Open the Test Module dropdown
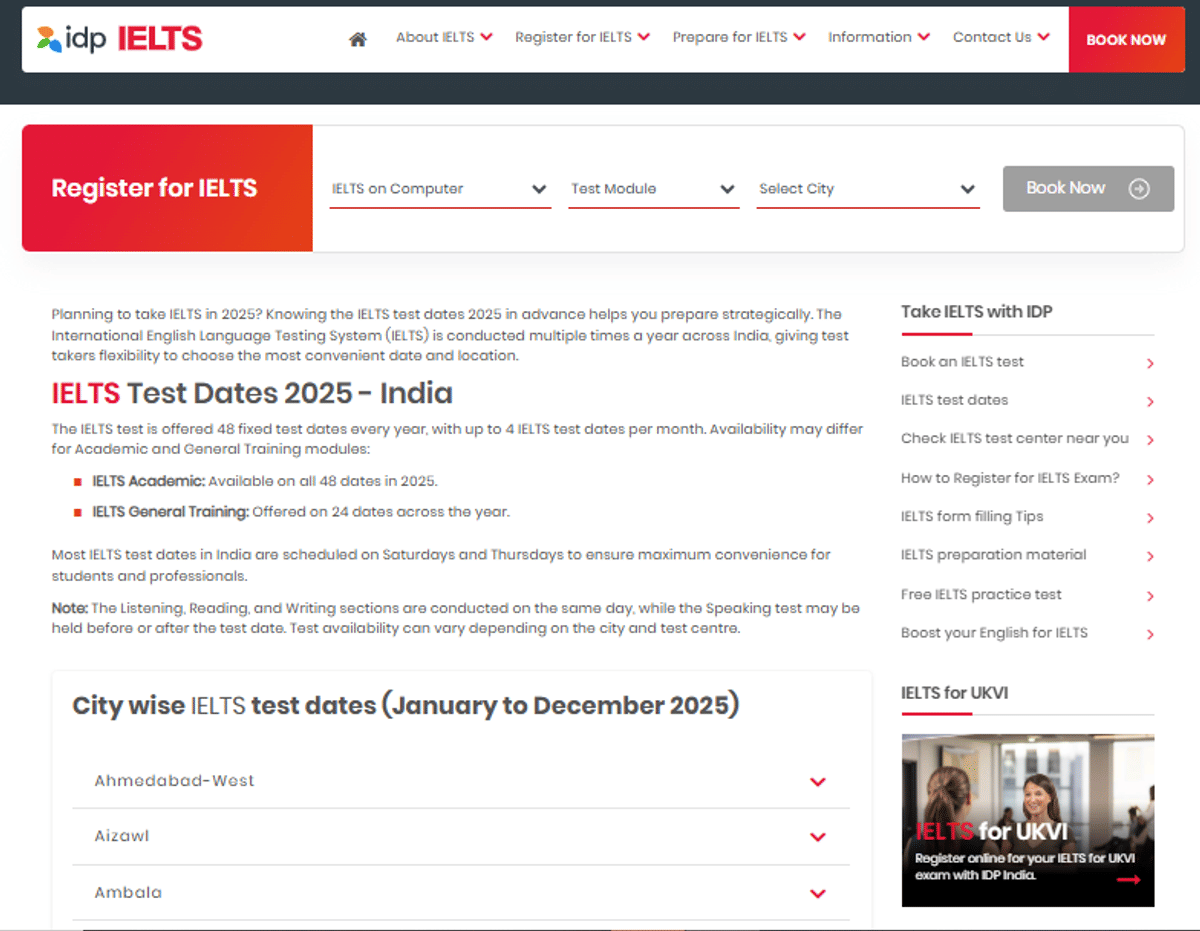 click(x=653, y=189)
